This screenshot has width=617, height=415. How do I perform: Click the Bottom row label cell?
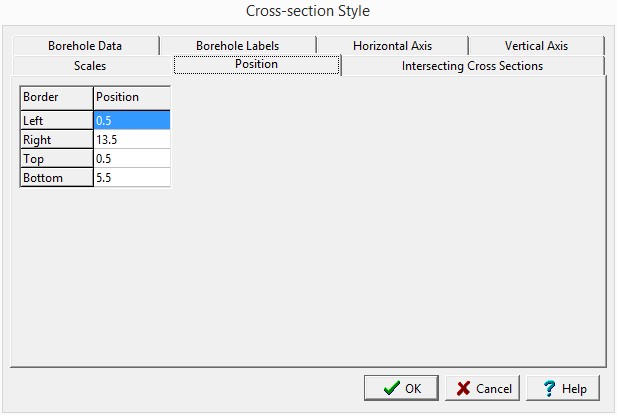56,177
